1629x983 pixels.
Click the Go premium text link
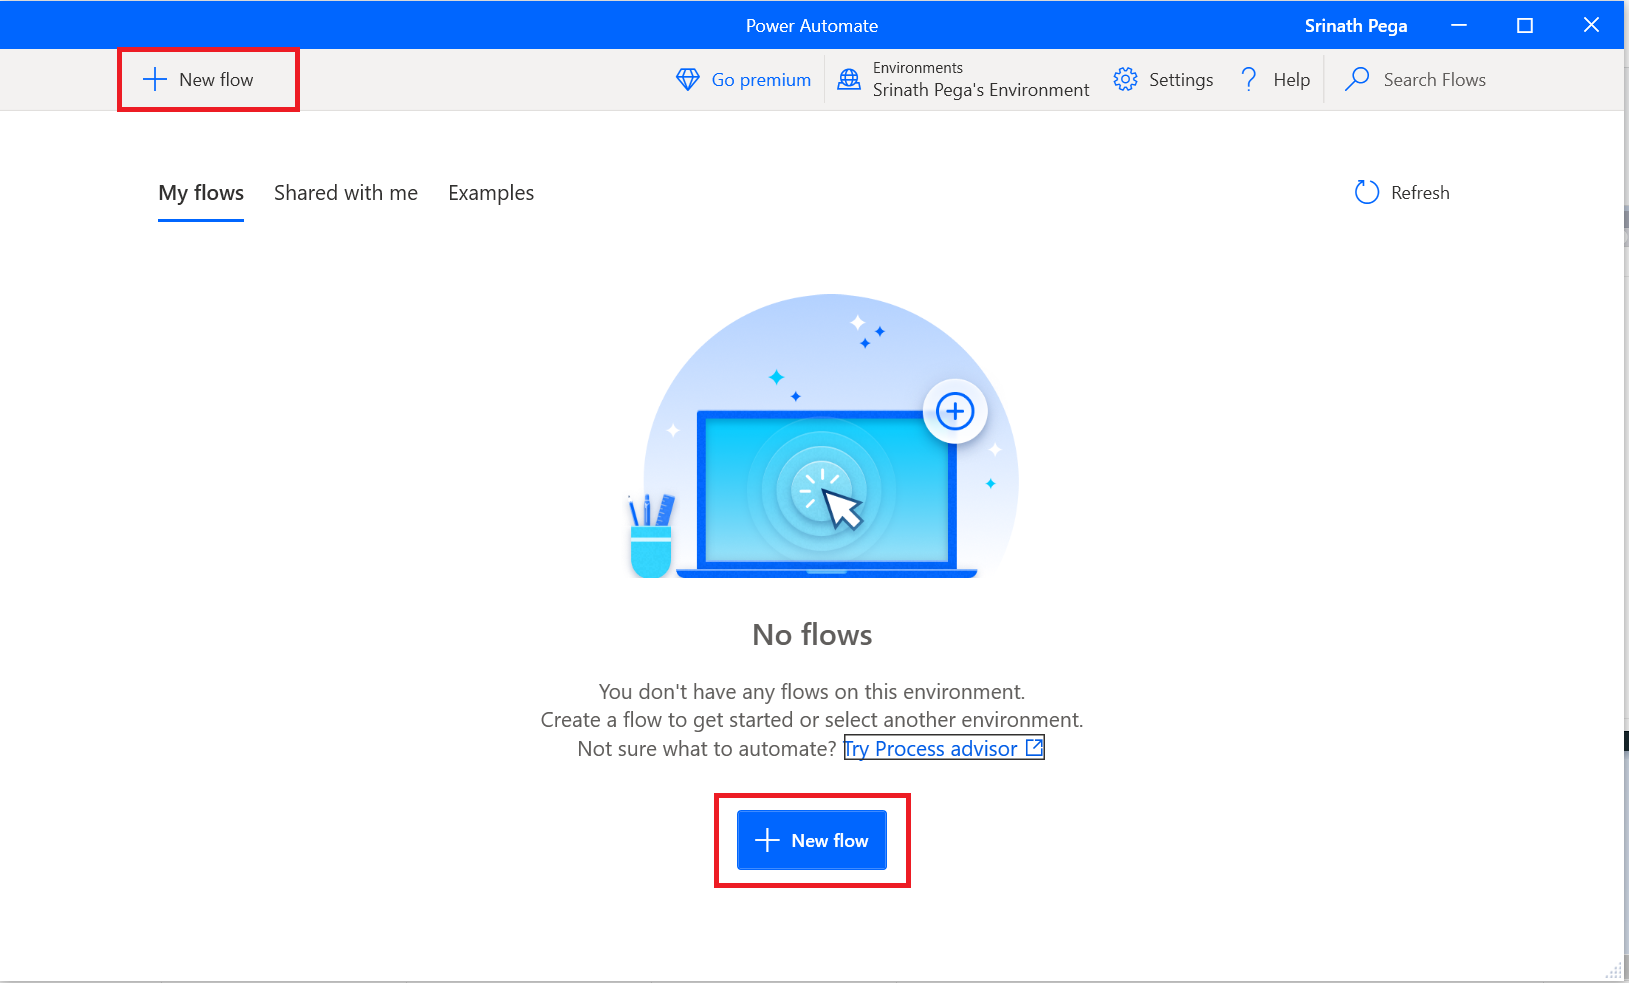[x=761, y=80]
